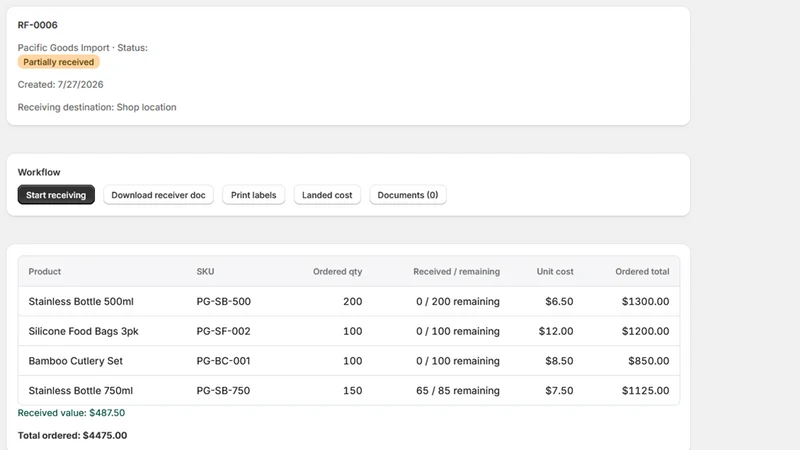
Task: Select the Stainless Bottle 500ml row
Action: pyautogui.click(x=349, y=302)
